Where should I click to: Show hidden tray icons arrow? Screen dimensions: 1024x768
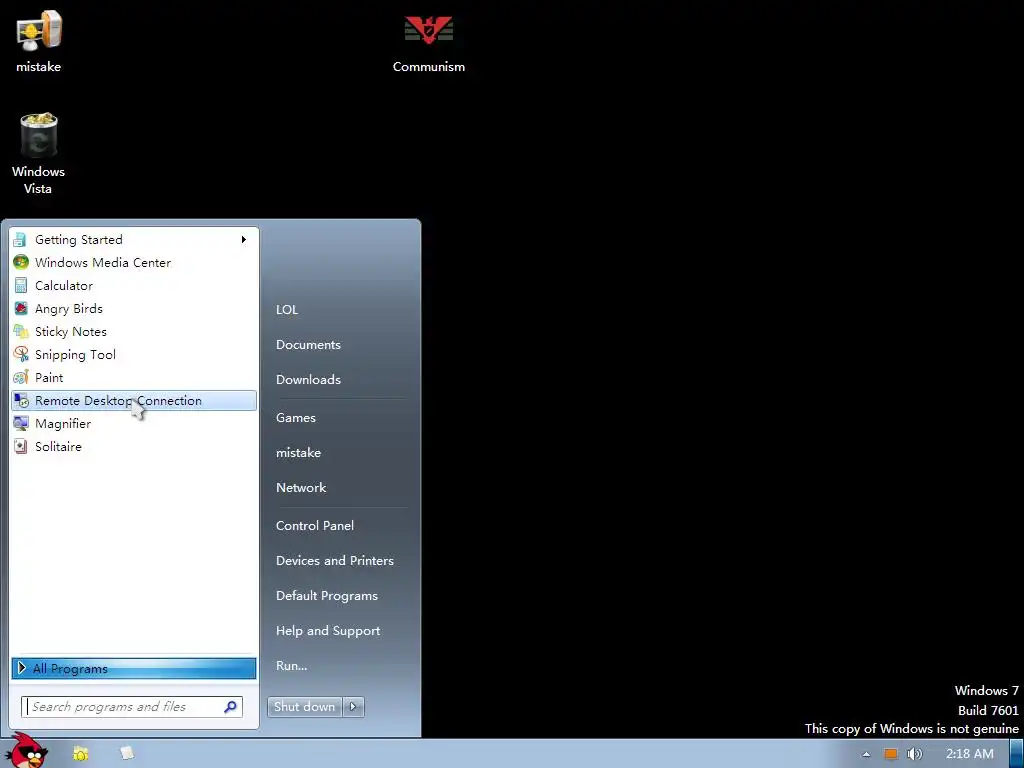coord(866,754)
